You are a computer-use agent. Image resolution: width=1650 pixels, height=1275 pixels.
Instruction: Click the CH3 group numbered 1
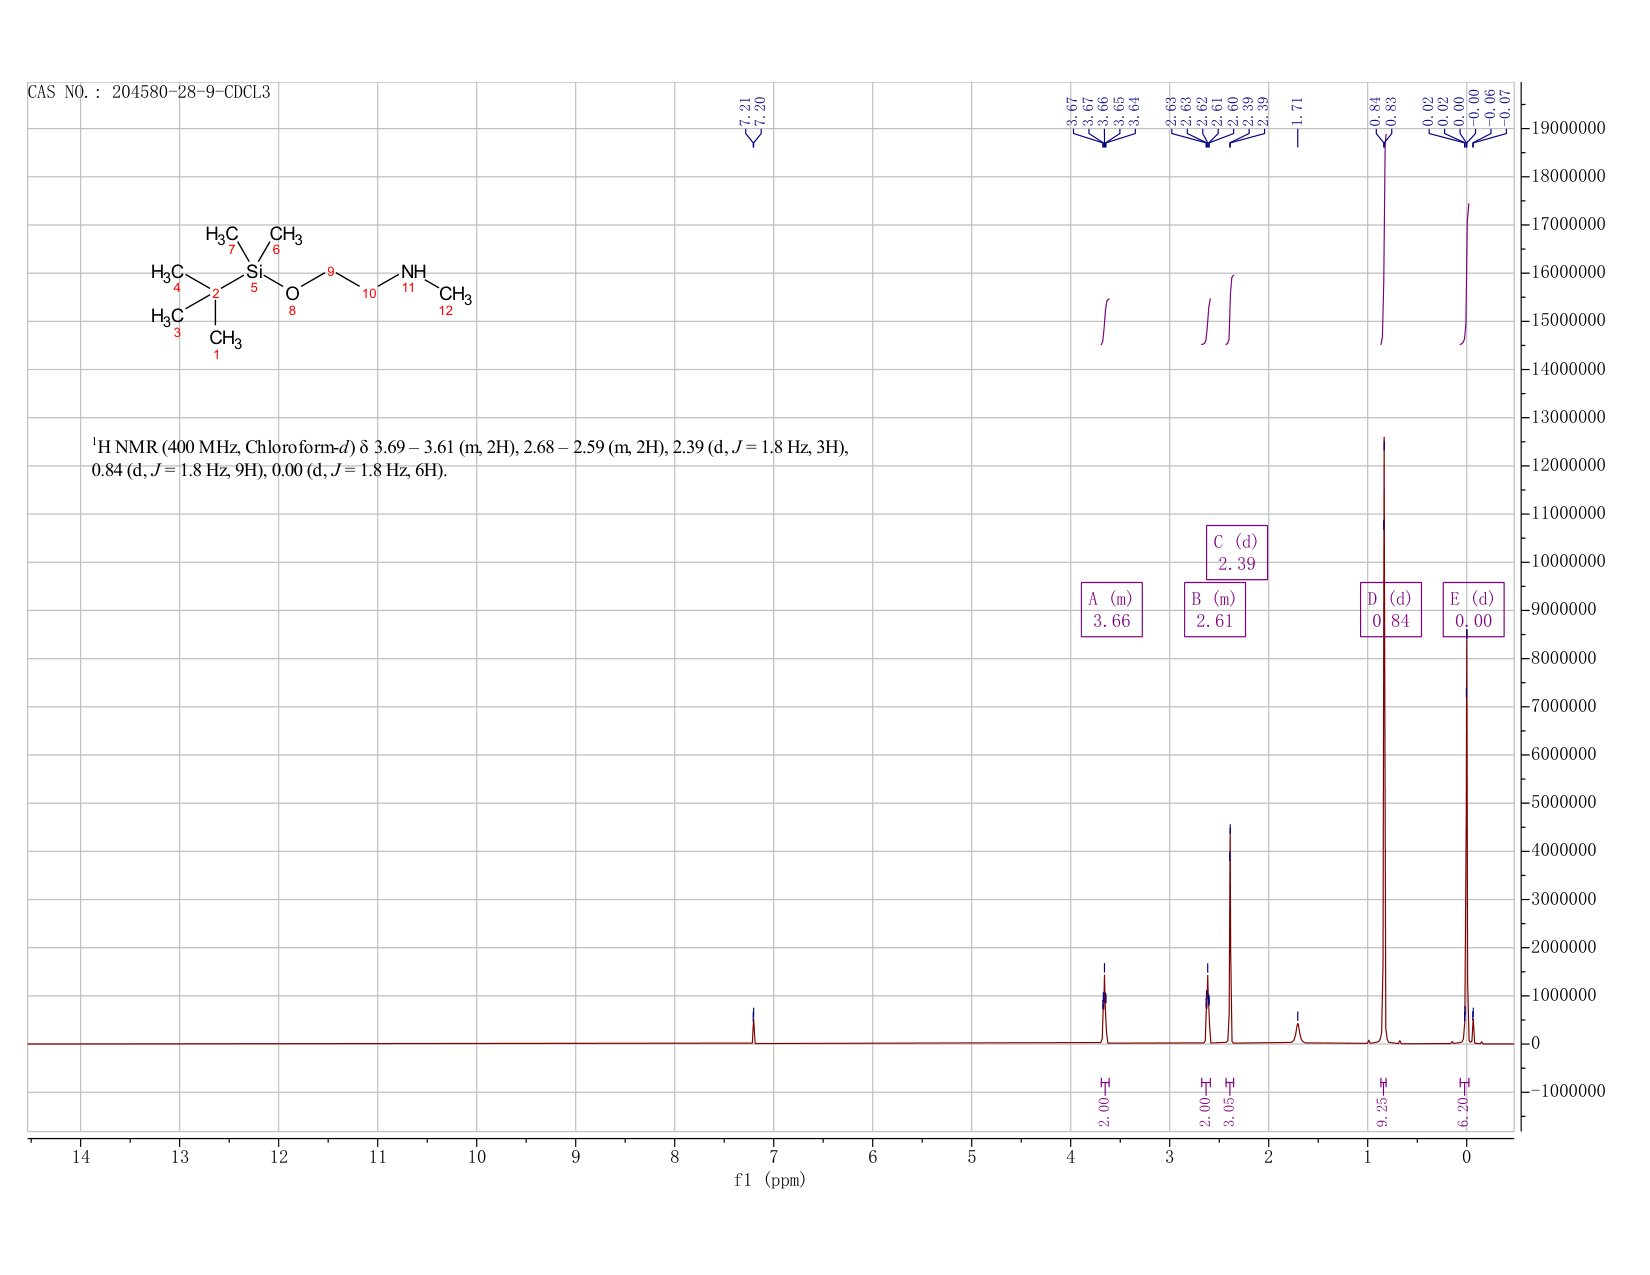[x=225, y=339]
